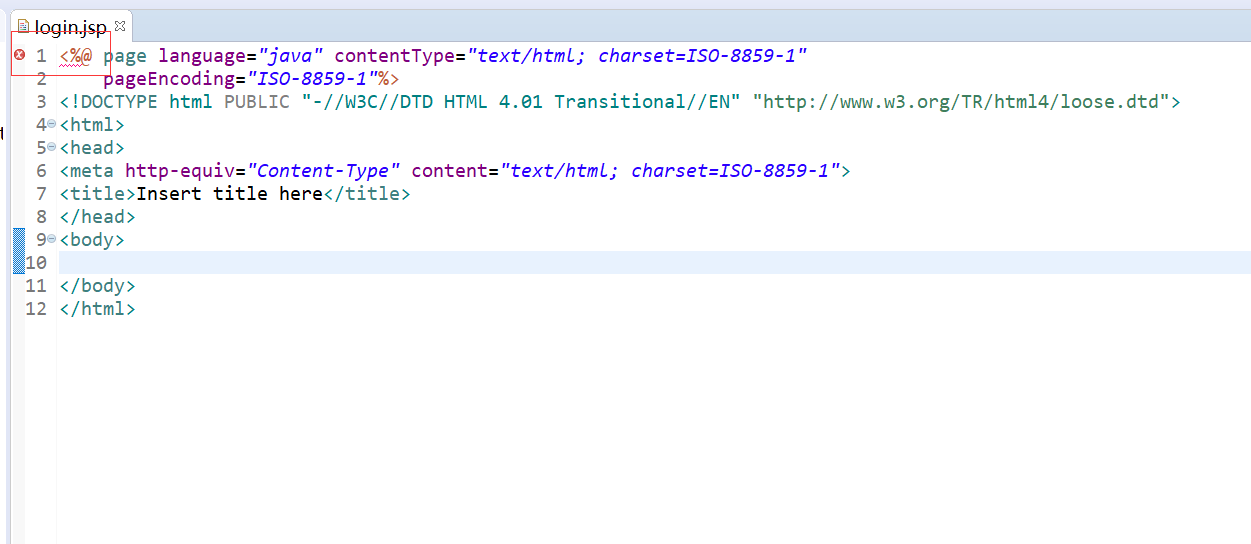Click the '<meta' tag name on line 6
The height and width of the screenshot is (544, 1251).
pos(87,171)
